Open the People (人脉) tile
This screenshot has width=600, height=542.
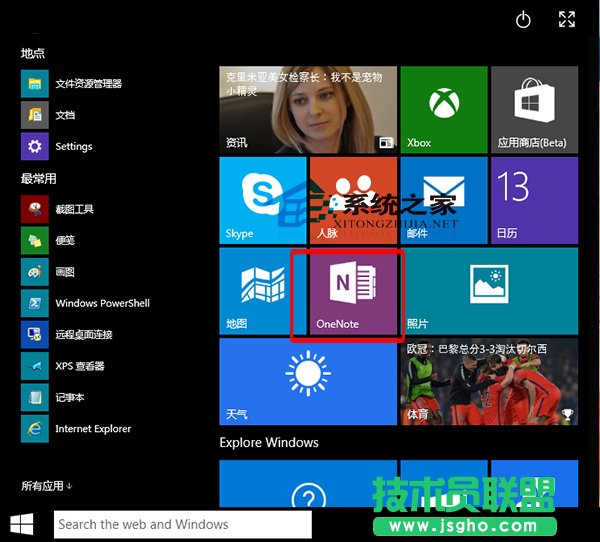point(352,200)
